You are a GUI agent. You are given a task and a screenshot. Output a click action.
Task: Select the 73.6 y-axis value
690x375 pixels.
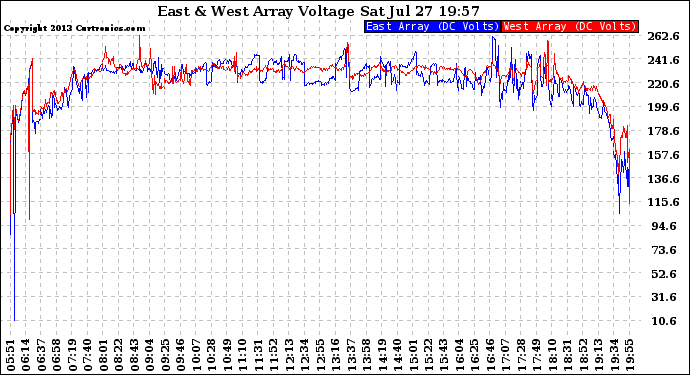pos(664,250)
